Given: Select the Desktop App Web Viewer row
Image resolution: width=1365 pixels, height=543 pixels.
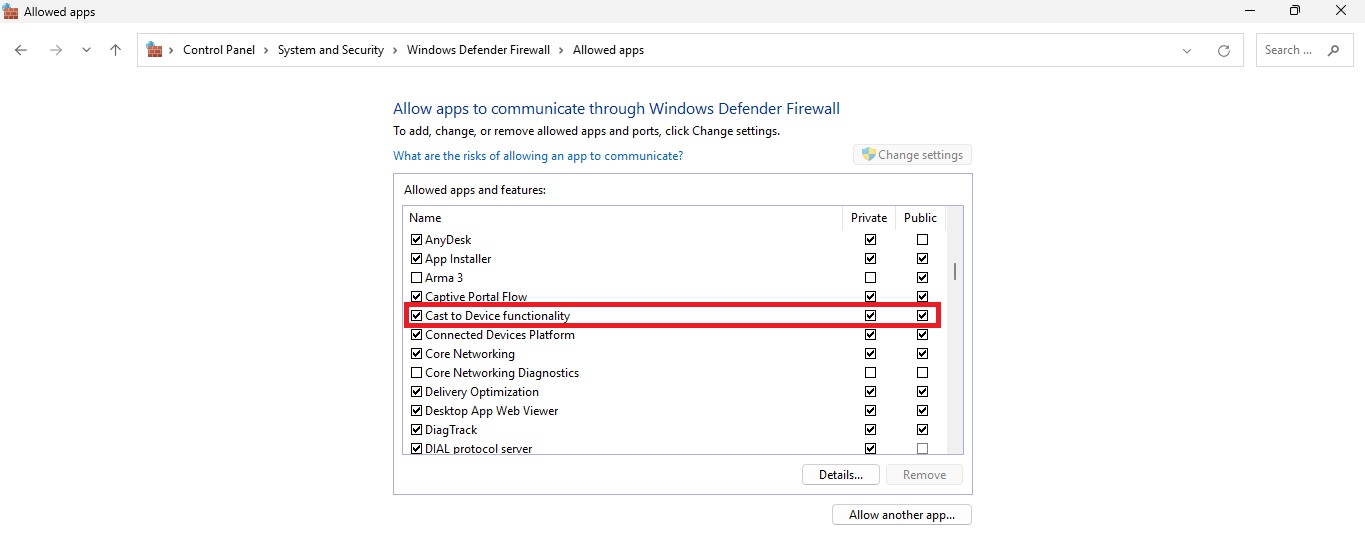Looking at the screenshot, I should [x=674, y=411].
